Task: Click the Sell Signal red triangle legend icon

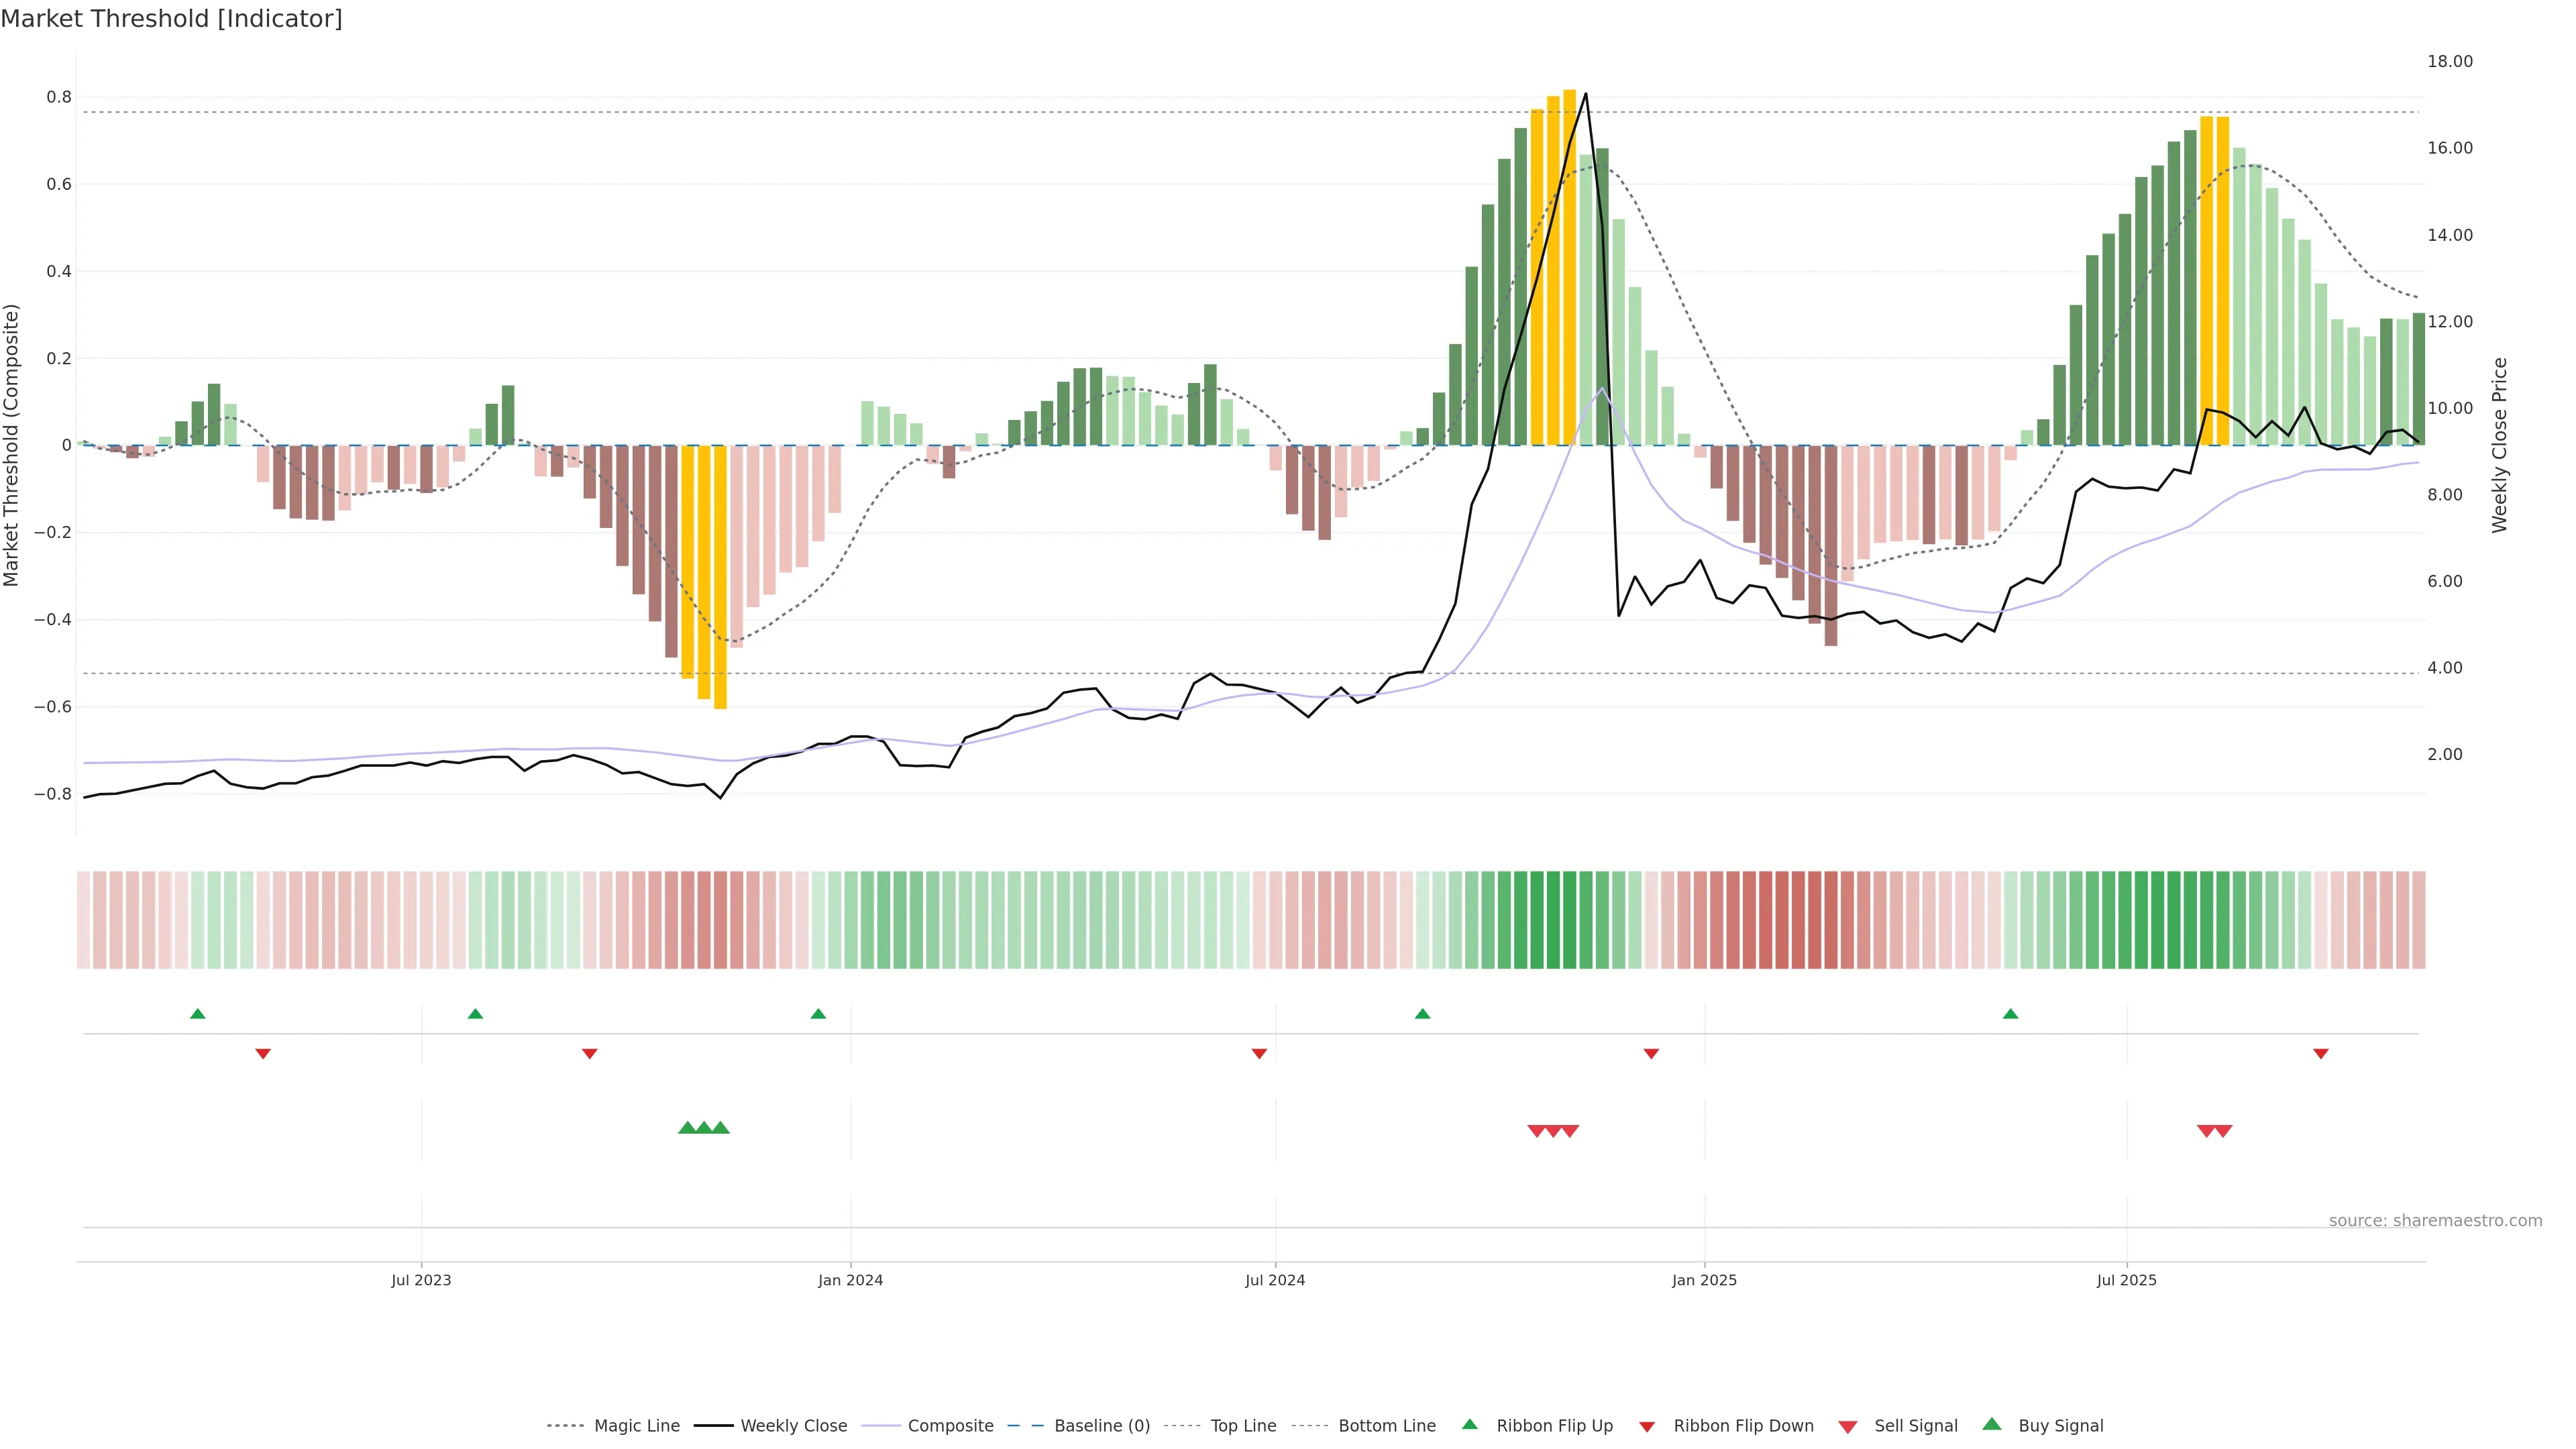Action: pyautogui.click(x=1847, y=1427)
